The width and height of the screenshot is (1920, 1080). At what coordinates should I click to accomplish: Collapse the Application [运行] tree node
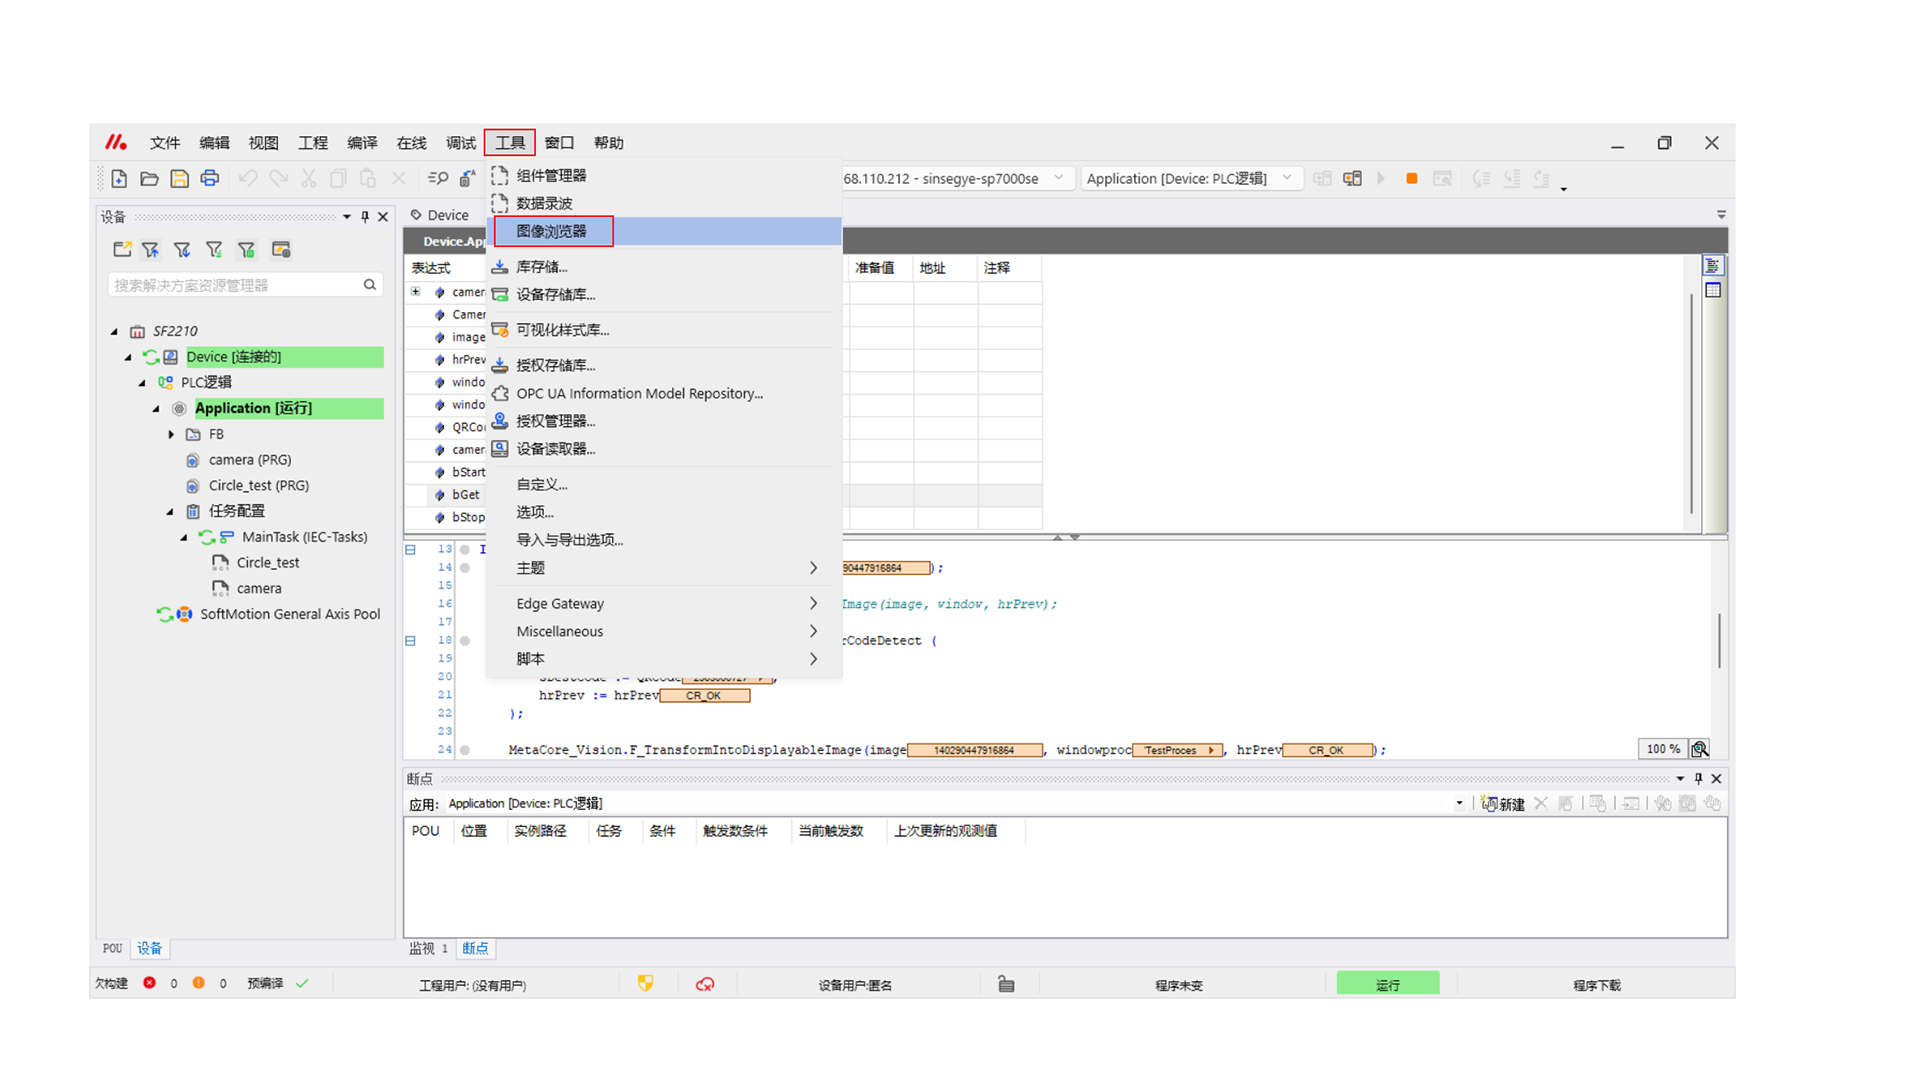(x=156, y=408)
